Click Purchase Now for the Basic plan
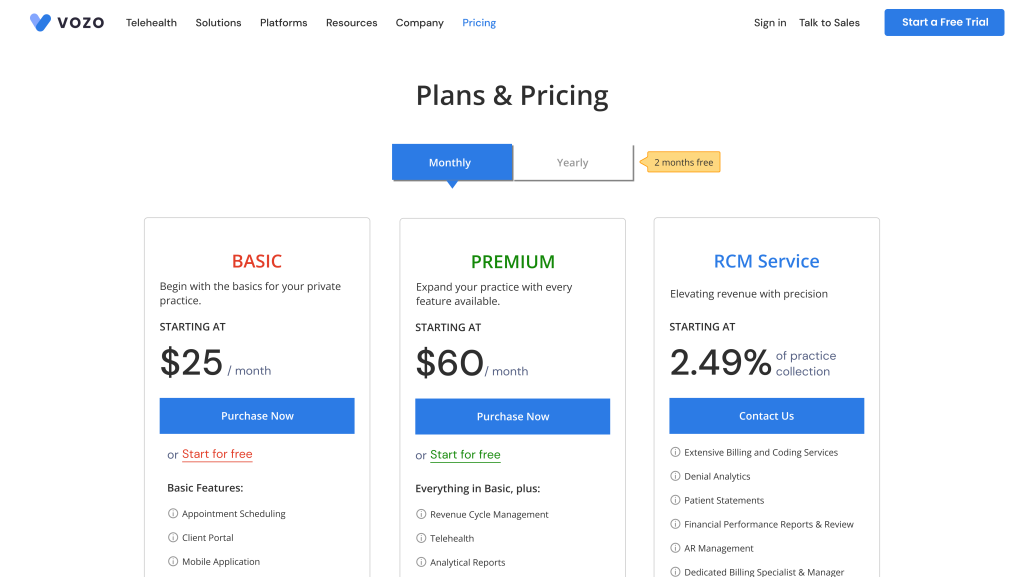 (257, 416)
